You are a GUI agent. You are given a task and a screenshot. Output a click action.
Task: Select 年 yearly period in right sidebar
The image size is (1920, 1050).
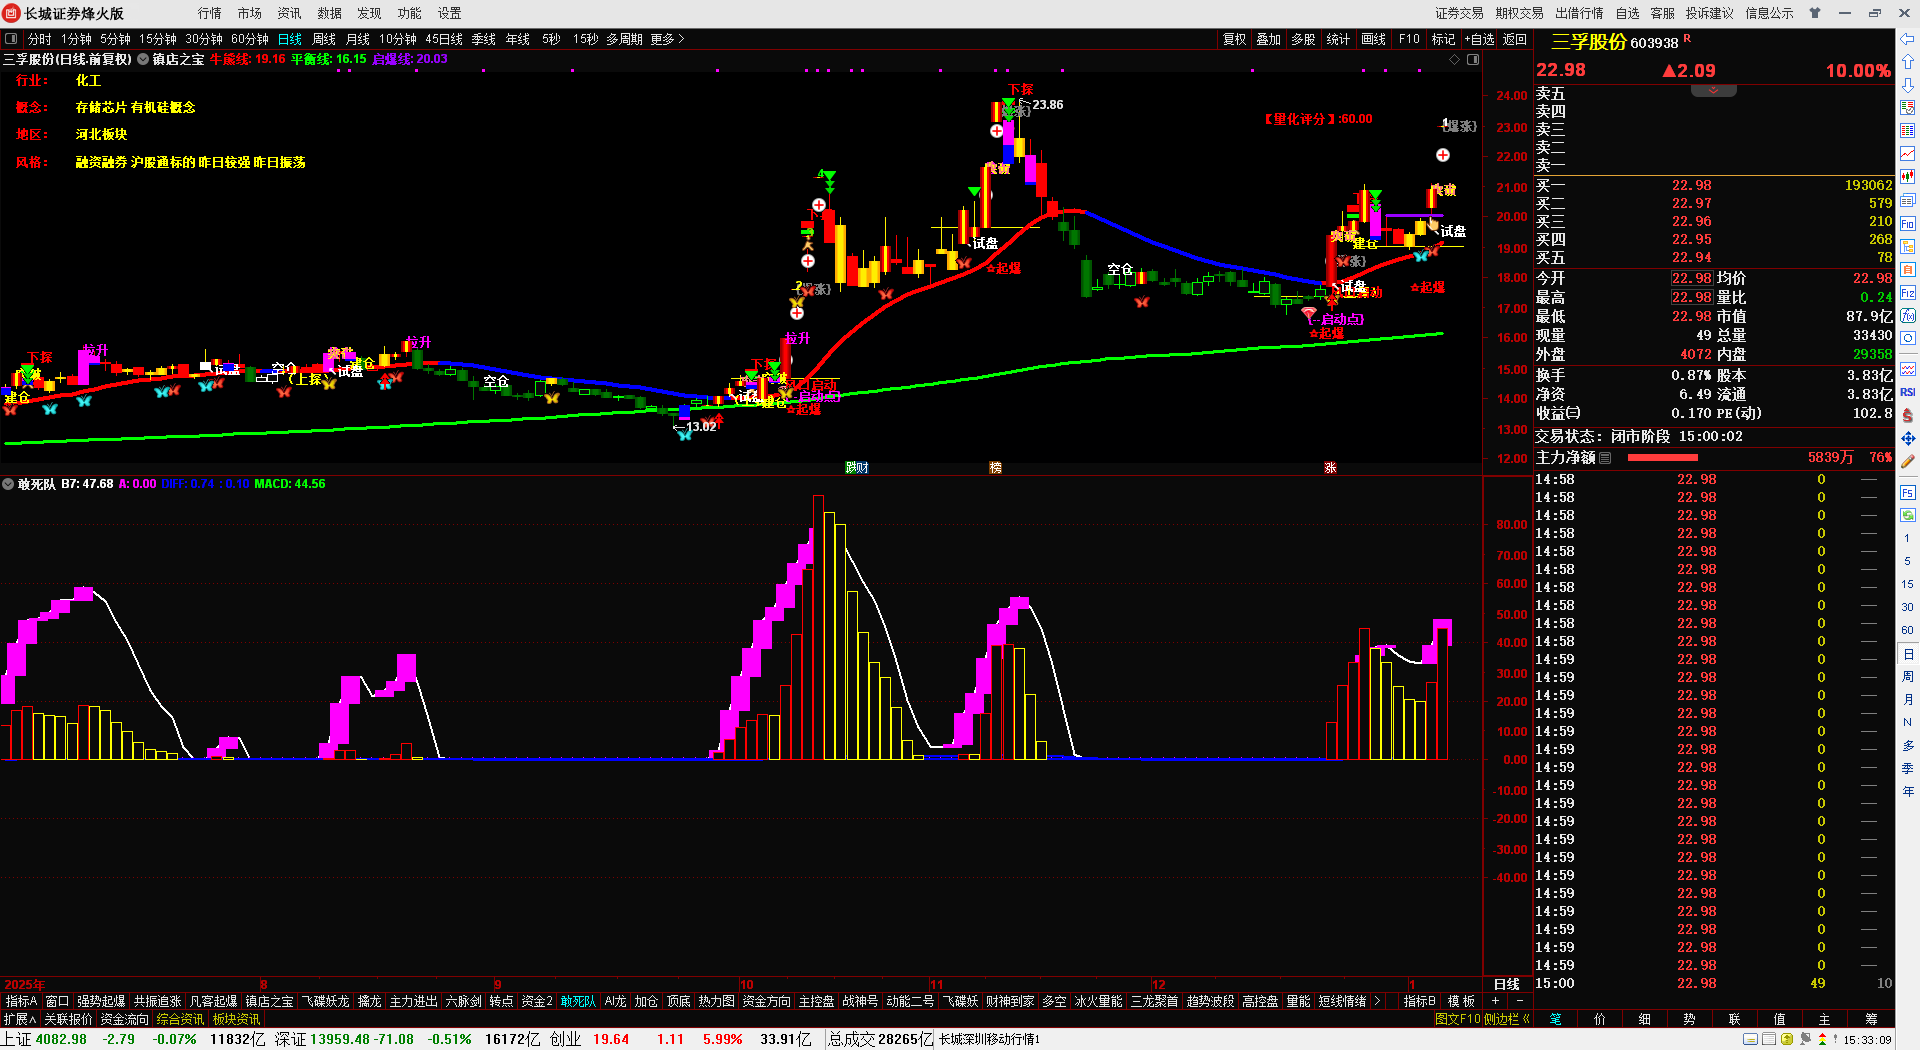coord(1908,792)
